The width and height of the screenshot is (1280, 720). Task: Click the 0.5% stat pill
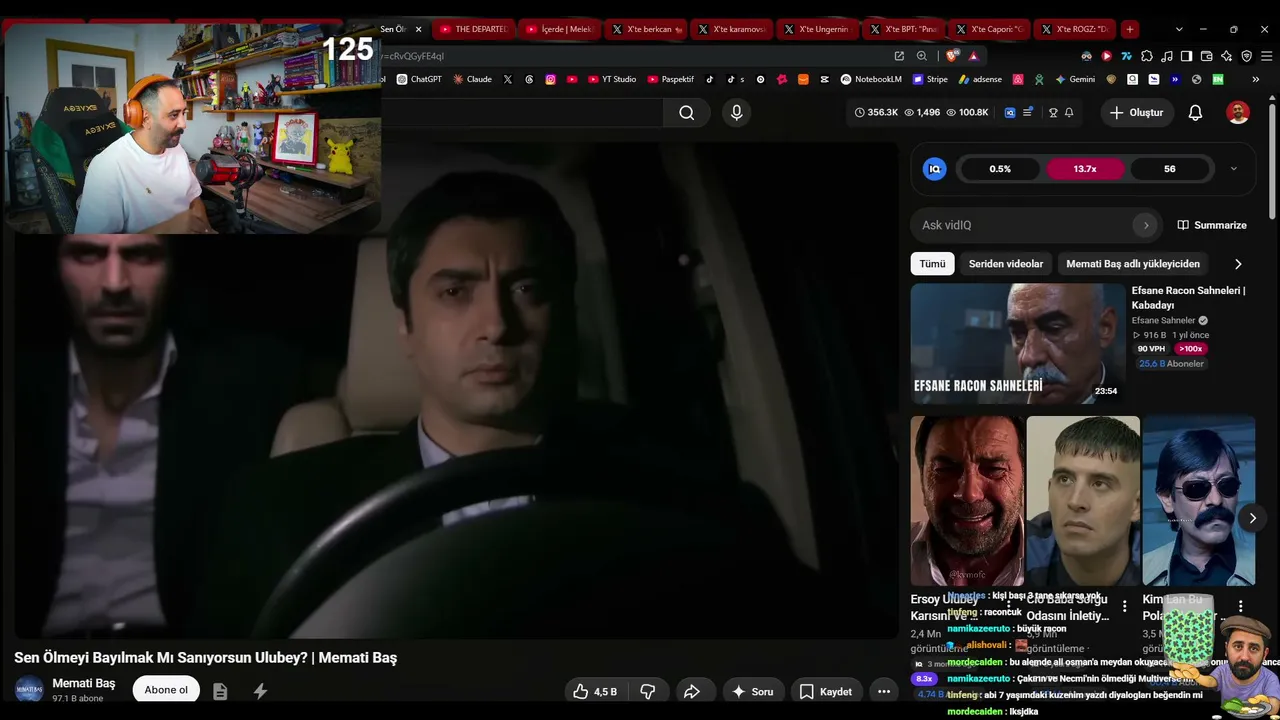(1000, 169)
